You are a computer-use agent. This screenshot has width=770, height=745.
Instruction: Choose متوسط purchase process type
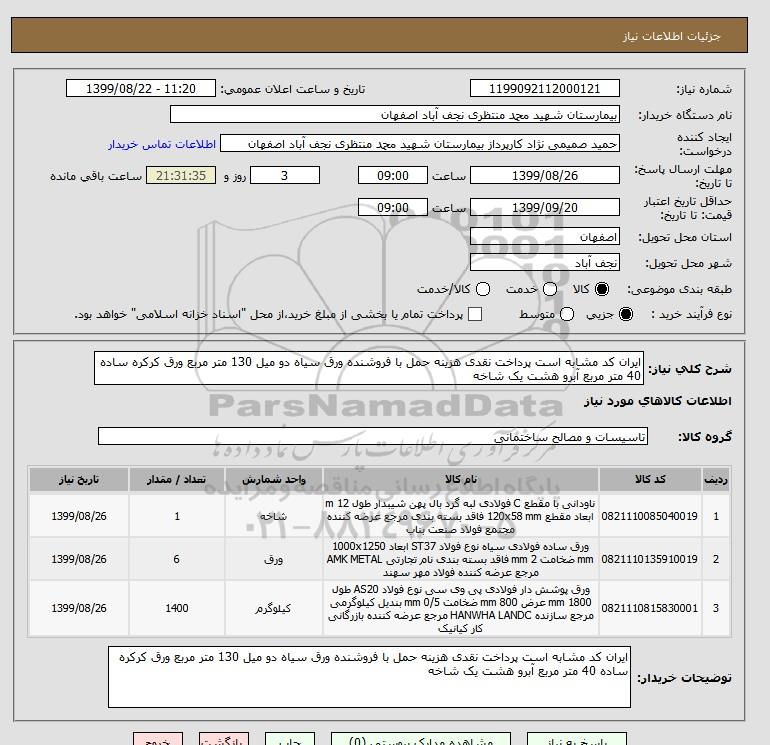pyautogui.click(x=567, y=314)
